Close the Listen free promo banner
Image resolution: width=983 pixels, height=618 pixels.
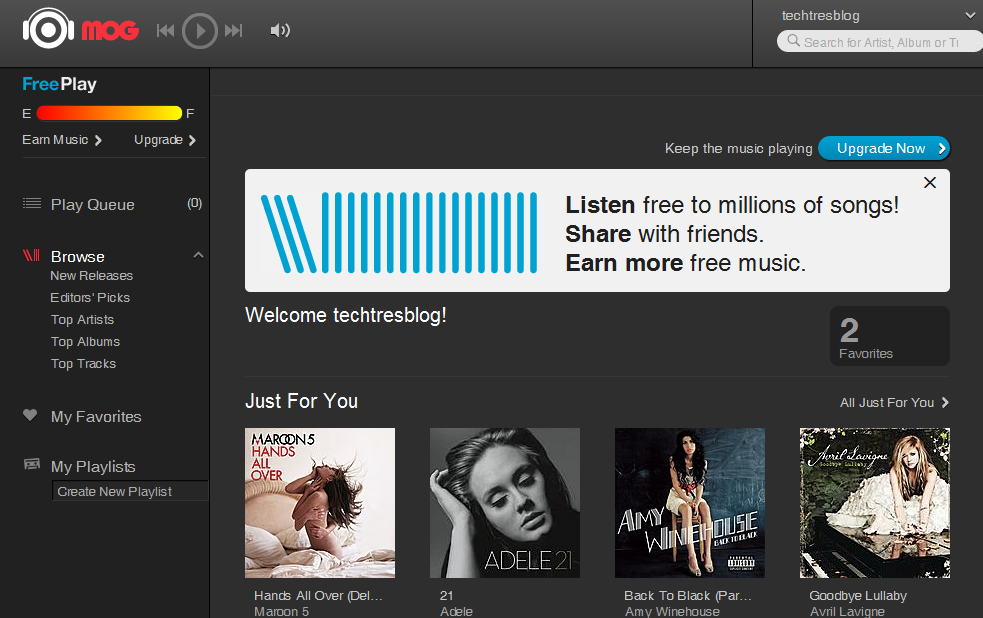tap(930, 182)
